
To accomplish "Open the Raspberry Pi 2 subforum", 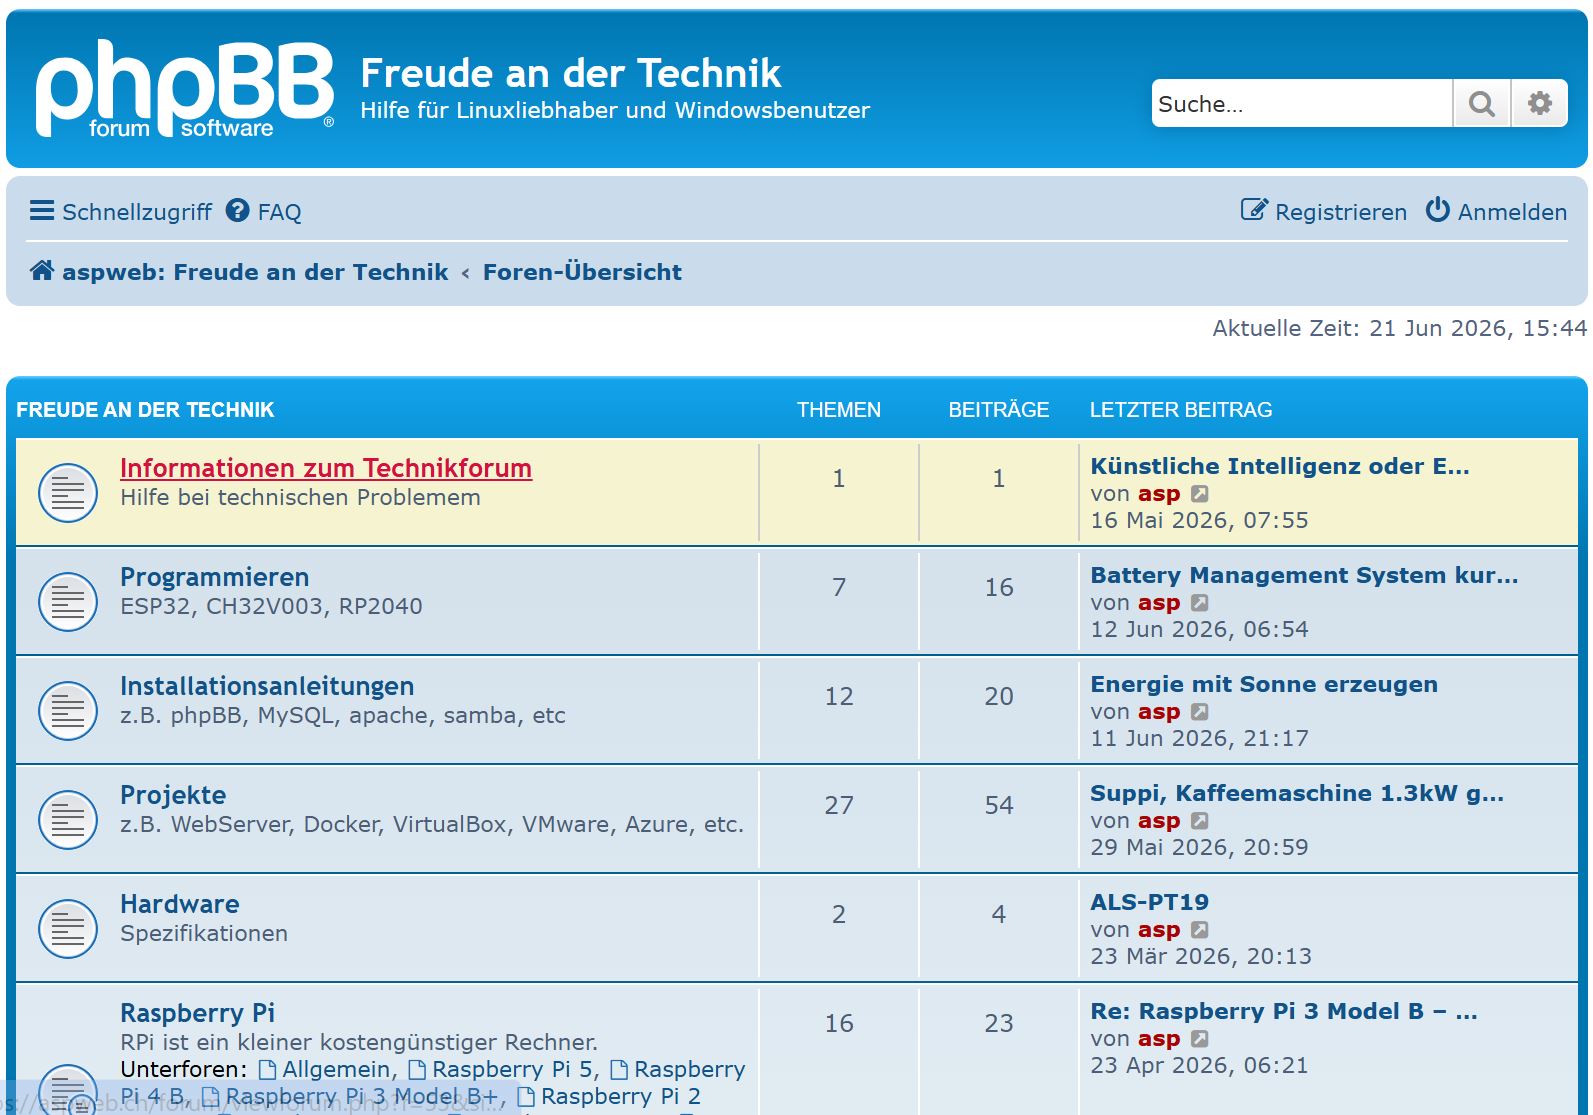I will coord(621,1097).
